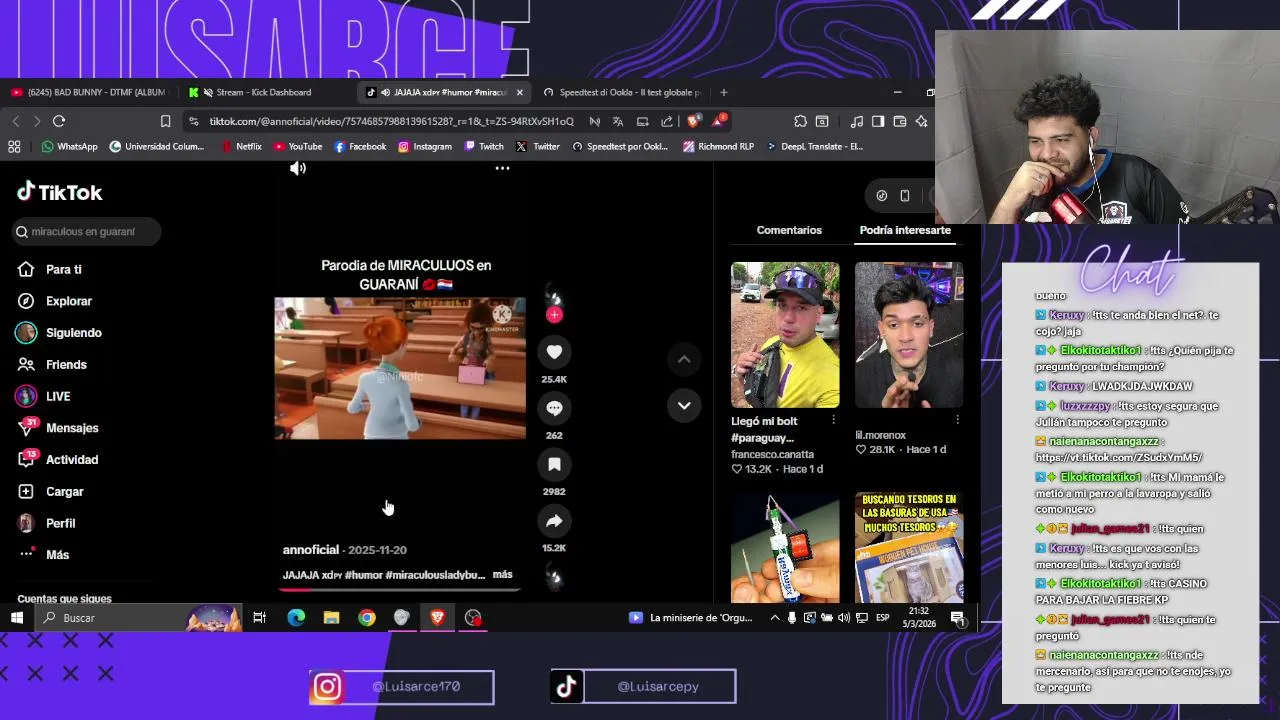Viewport: 1280px width, 720px height.
Task: Open the WhatsApp bookmark
Action: [x=69, y=146]
